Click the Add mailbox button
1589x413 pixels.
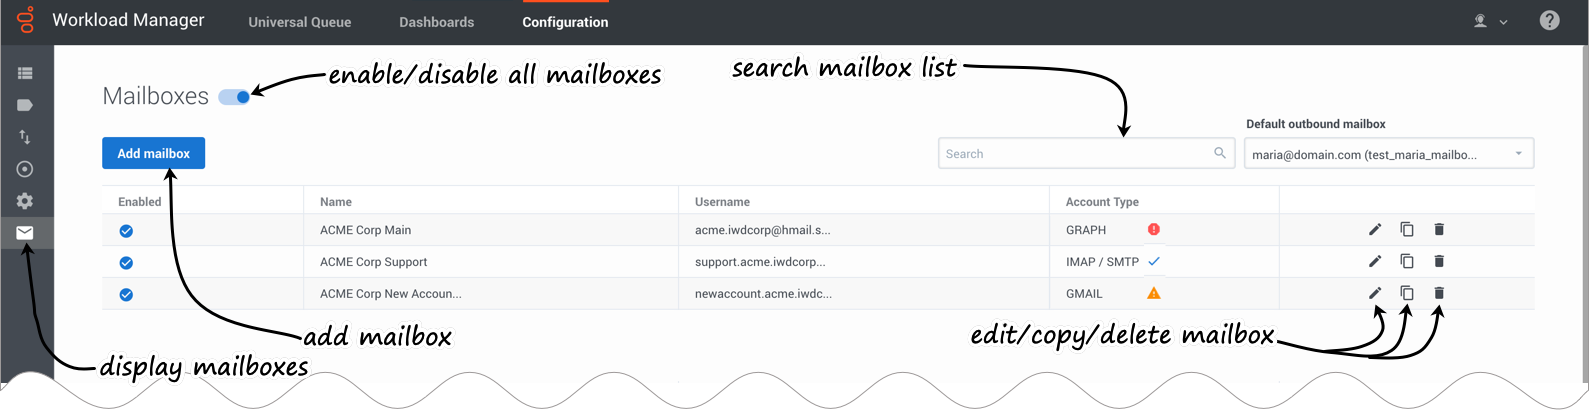pos(153,153)
